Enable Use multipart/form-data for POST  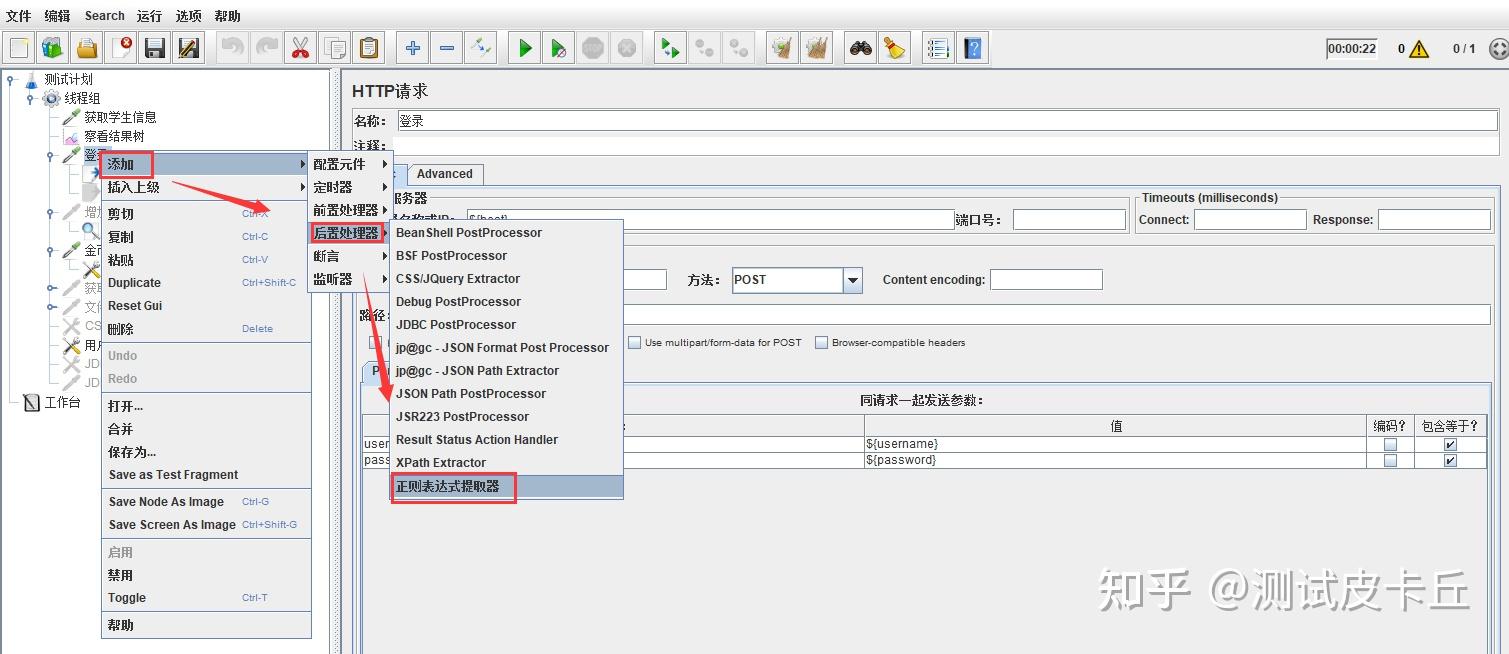[634, 343]
